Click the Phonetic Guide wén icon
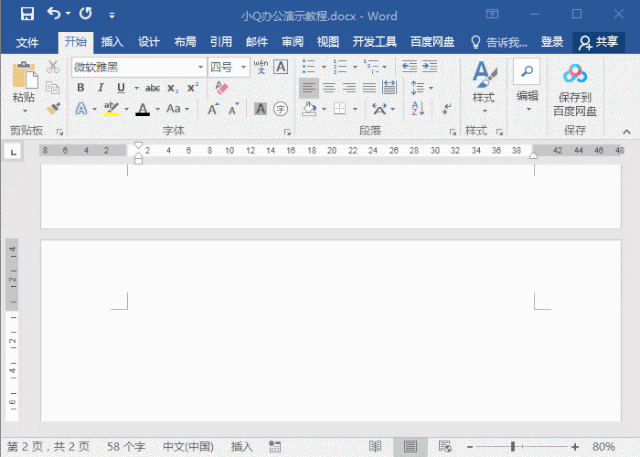 (260, 67)
